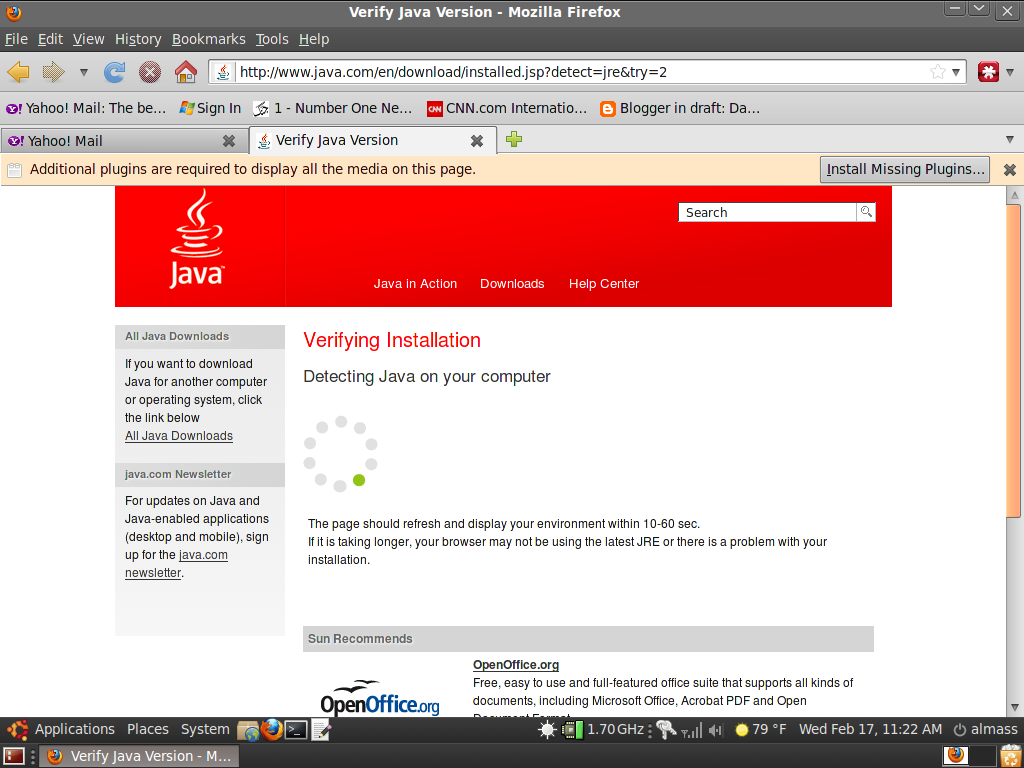This screenshot has width=1024, height=768.
Task: Open the File menu
Action: pyautogui.click(x=16, y=39)
